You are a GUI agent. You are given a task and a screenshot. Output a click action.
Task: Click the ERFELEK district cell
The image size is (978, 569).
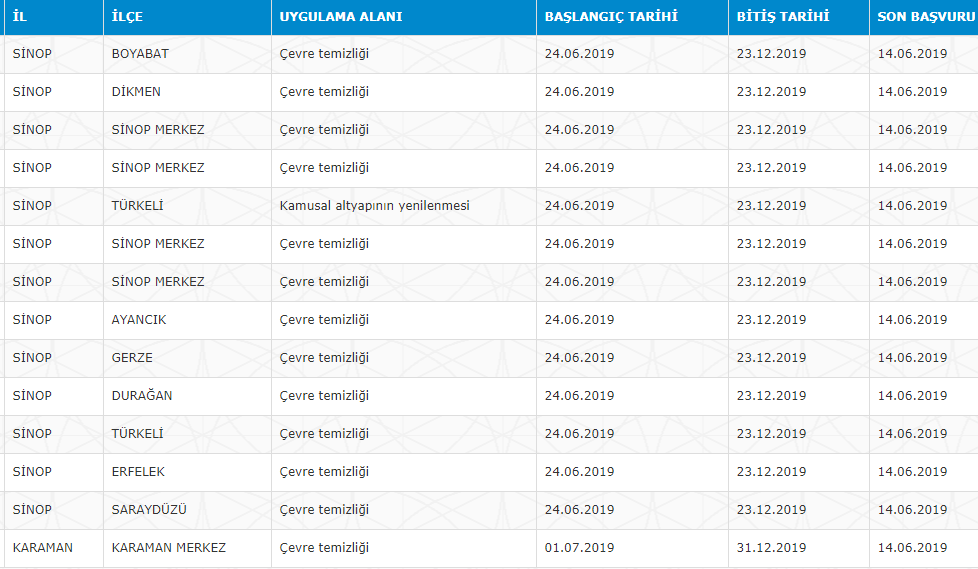138,472
